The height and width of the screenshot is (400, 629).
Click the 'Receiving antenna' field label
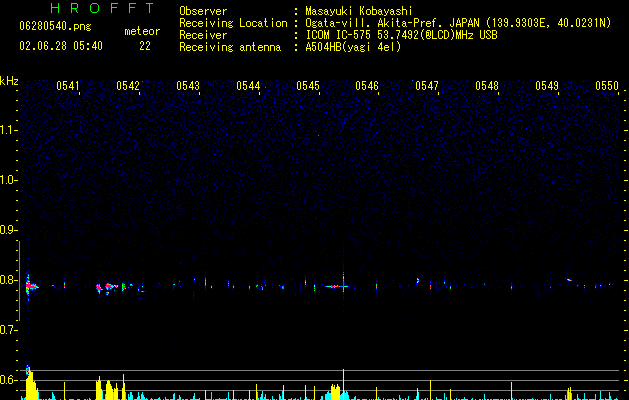(230, 47)
